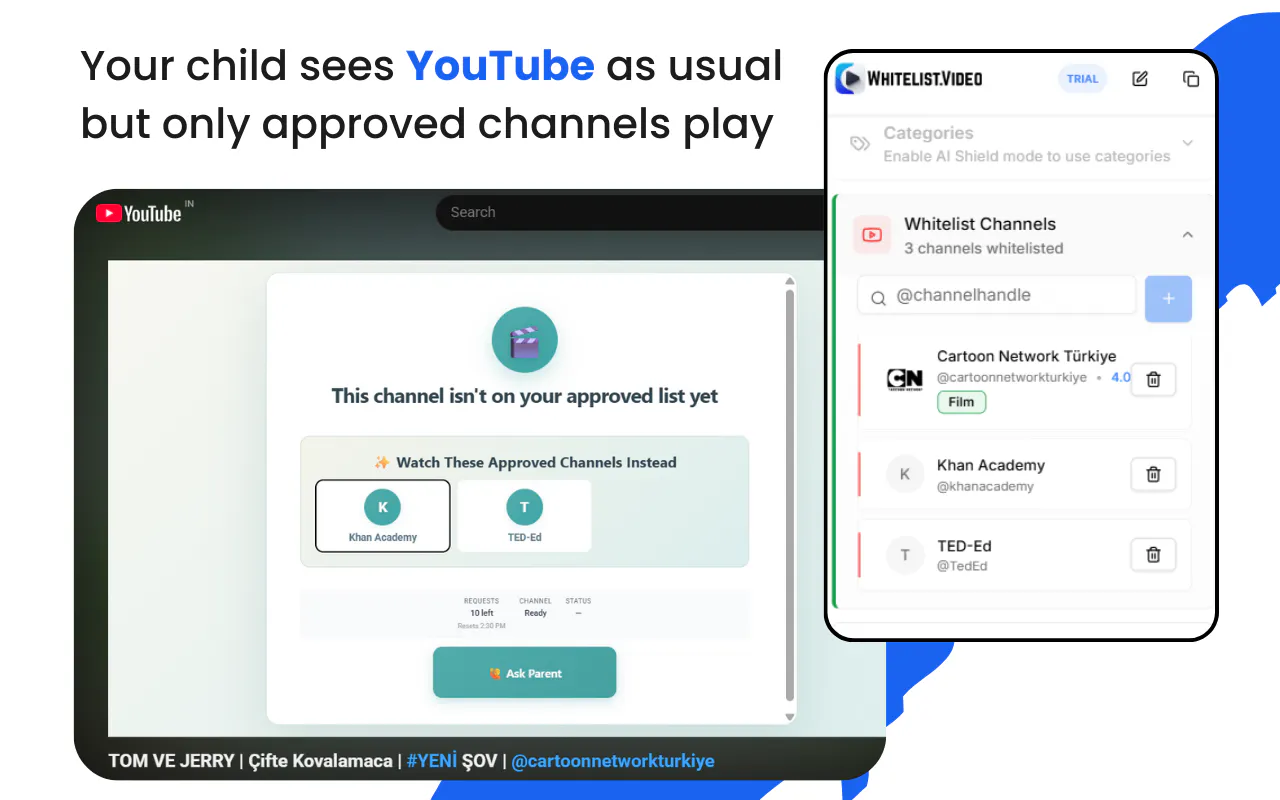This screenshot has width=1280, height=800.
Task: Open the edit pencil icon in extension header
Action: (1140, 79)
